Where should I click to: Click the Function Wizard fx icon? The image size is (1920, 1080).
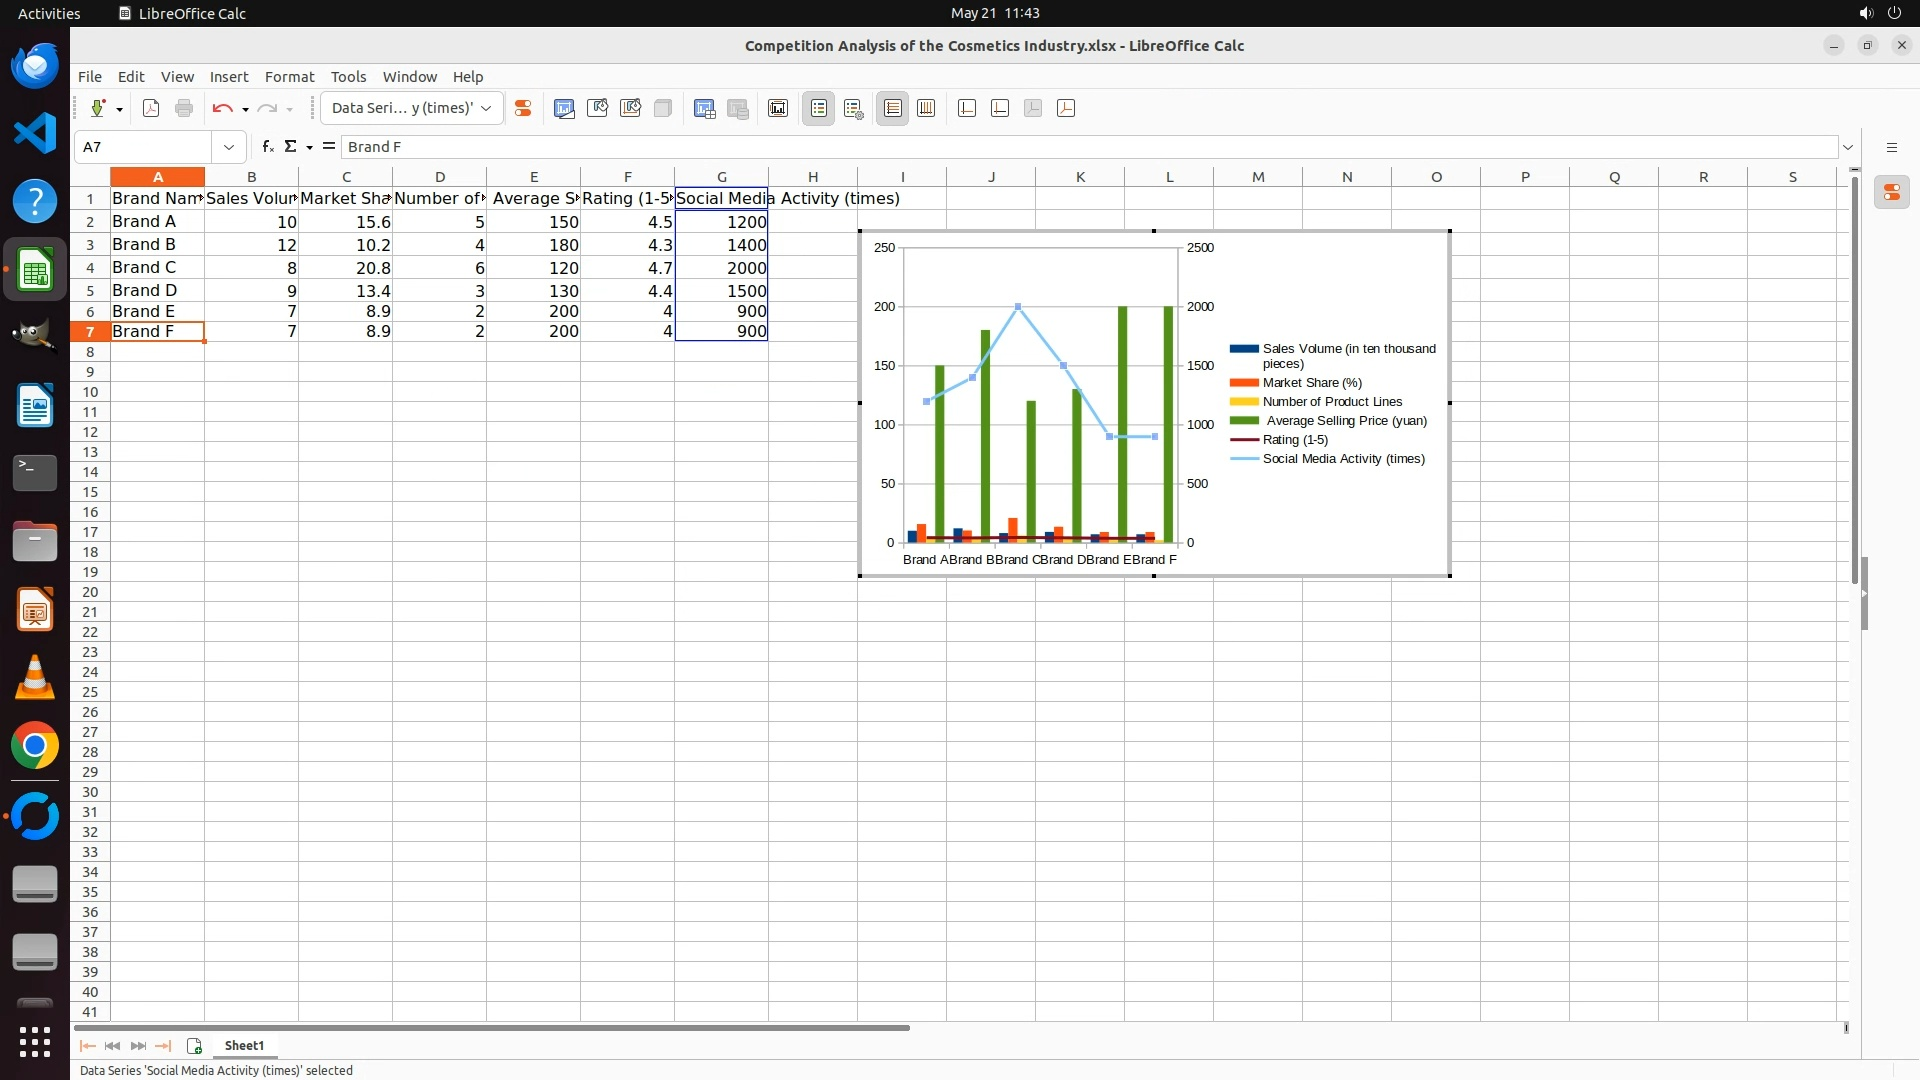(x=267, y=147)
